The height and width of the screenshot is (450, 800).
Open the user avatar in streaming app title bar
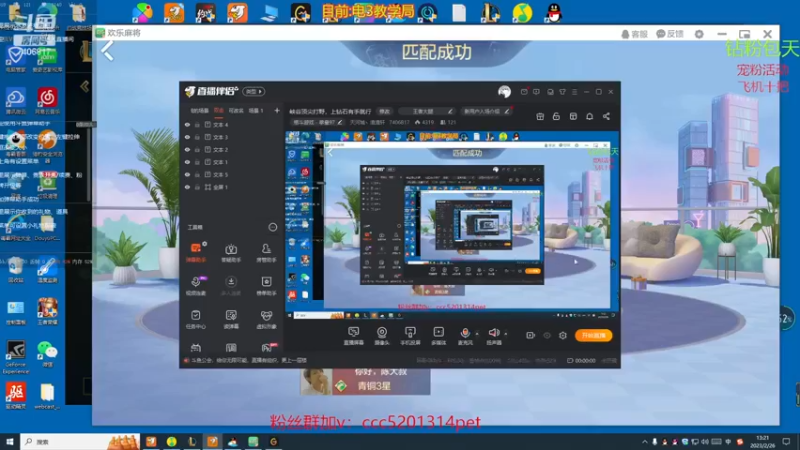(504, 92)
